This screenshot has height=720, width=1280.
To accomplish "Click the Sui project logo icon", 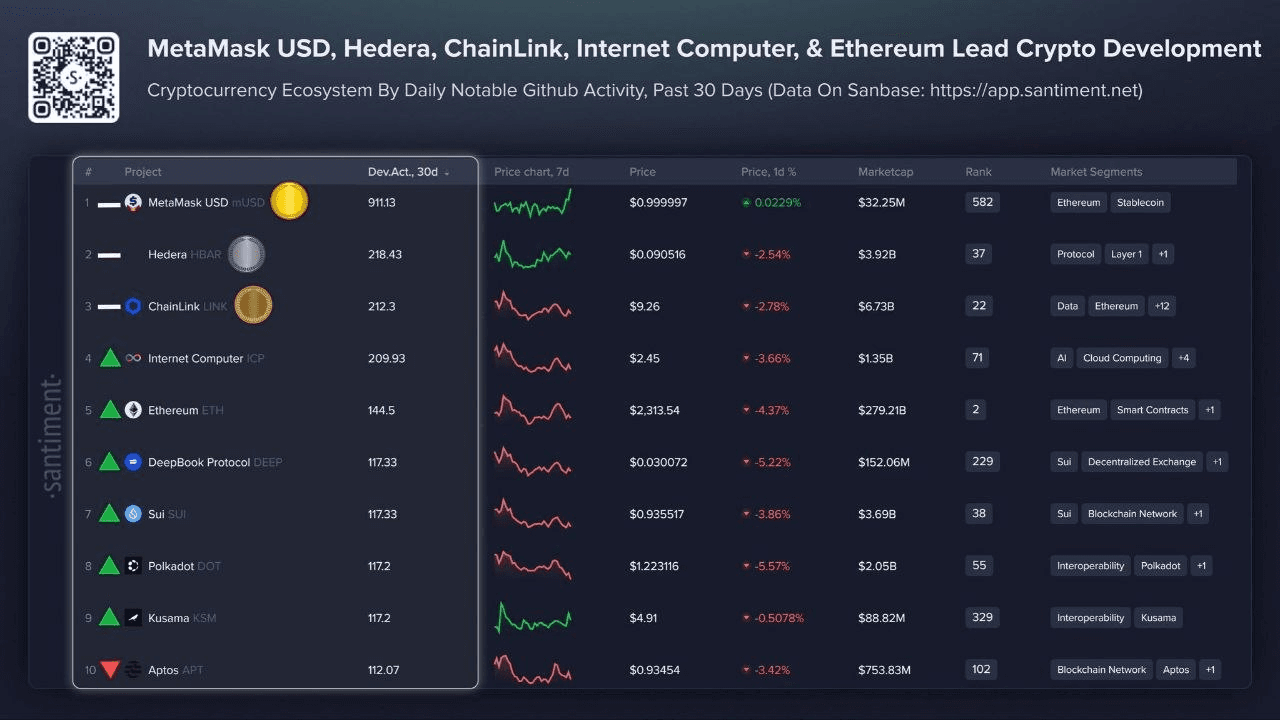I will point(133,514).
